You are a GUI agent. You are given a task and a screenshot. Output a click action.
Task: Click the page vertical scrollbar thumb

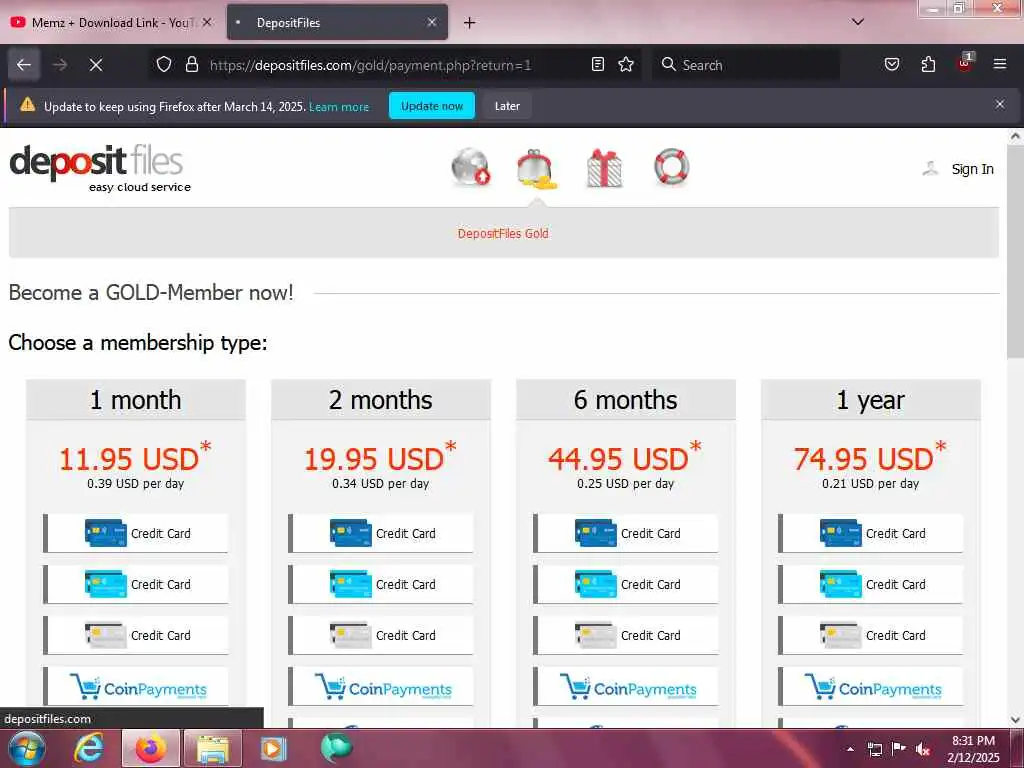1014,252
